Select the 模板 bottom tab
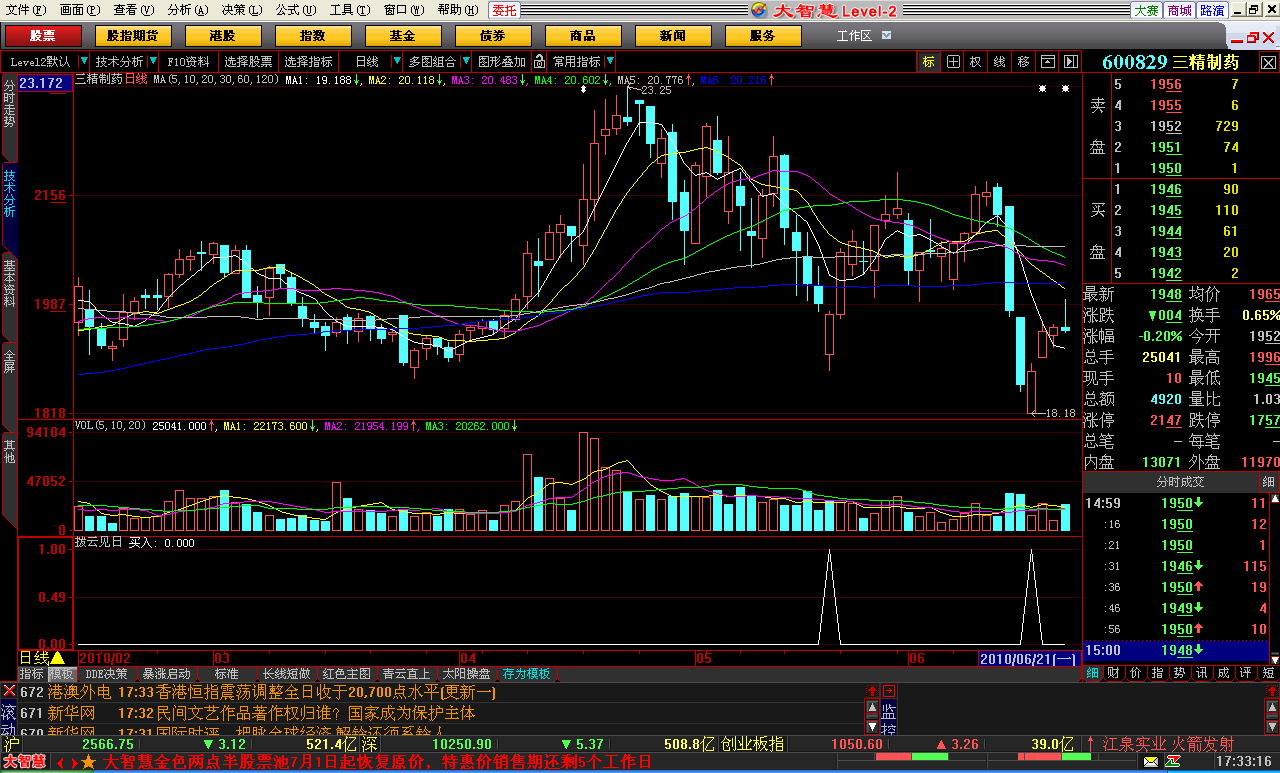The height and width of the screenshot is (773, 1280). coord(61,674)
